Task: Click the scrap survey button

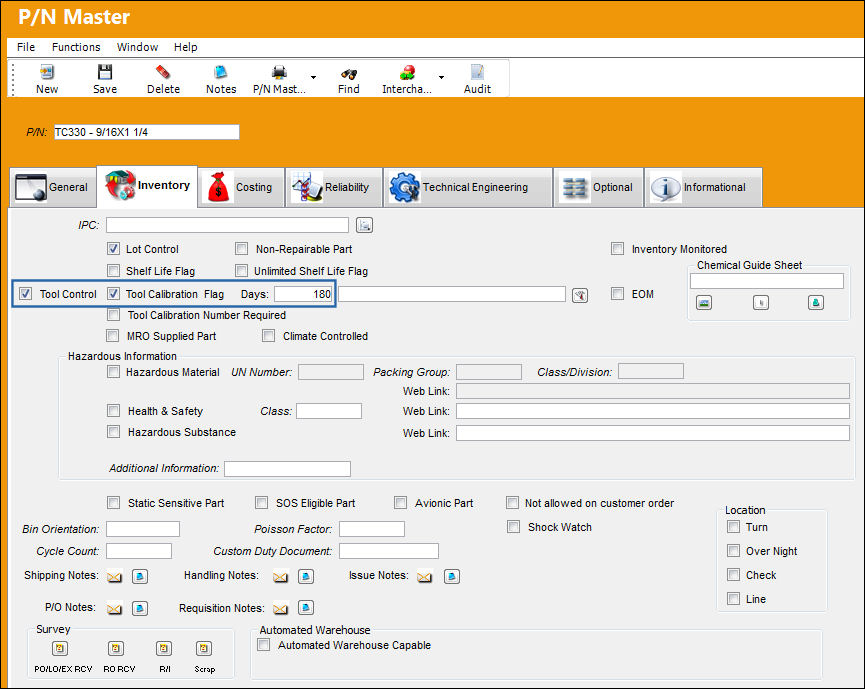Action: point(204,648)
